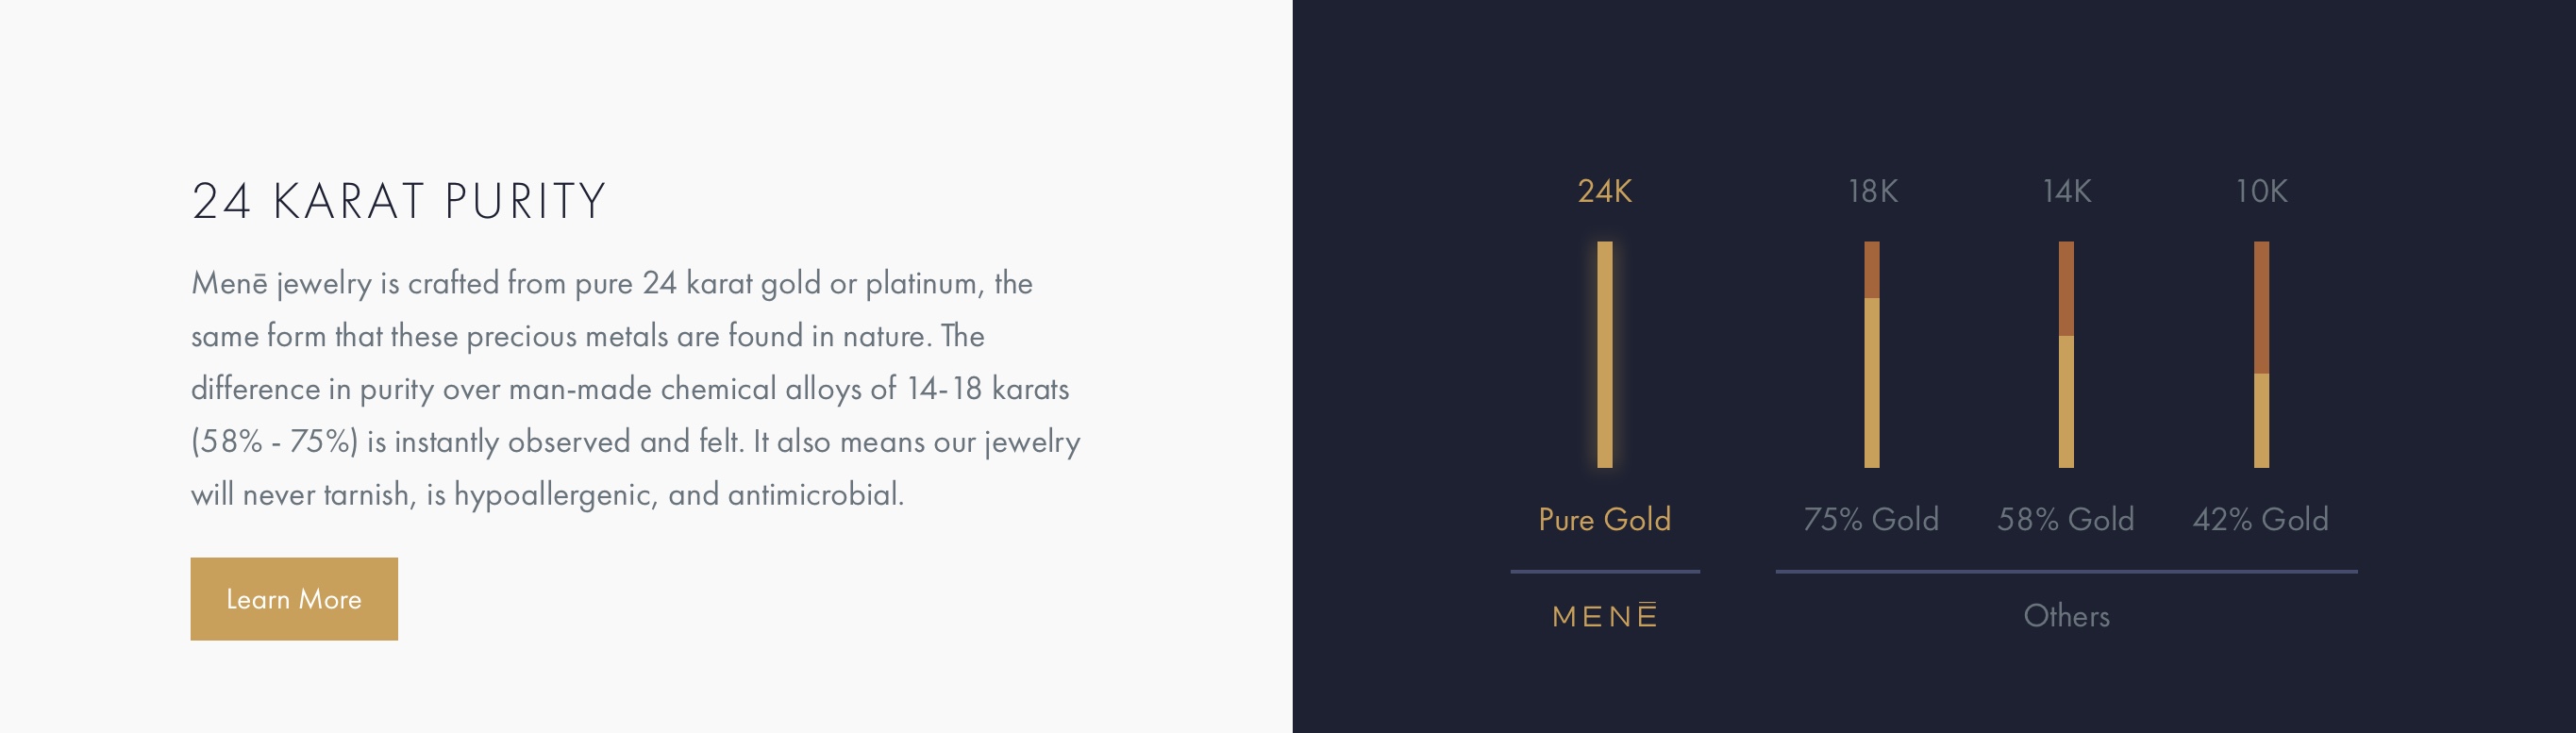Click the 10K purity bar
2576x733 pixels.
(x=2261, y=354)
